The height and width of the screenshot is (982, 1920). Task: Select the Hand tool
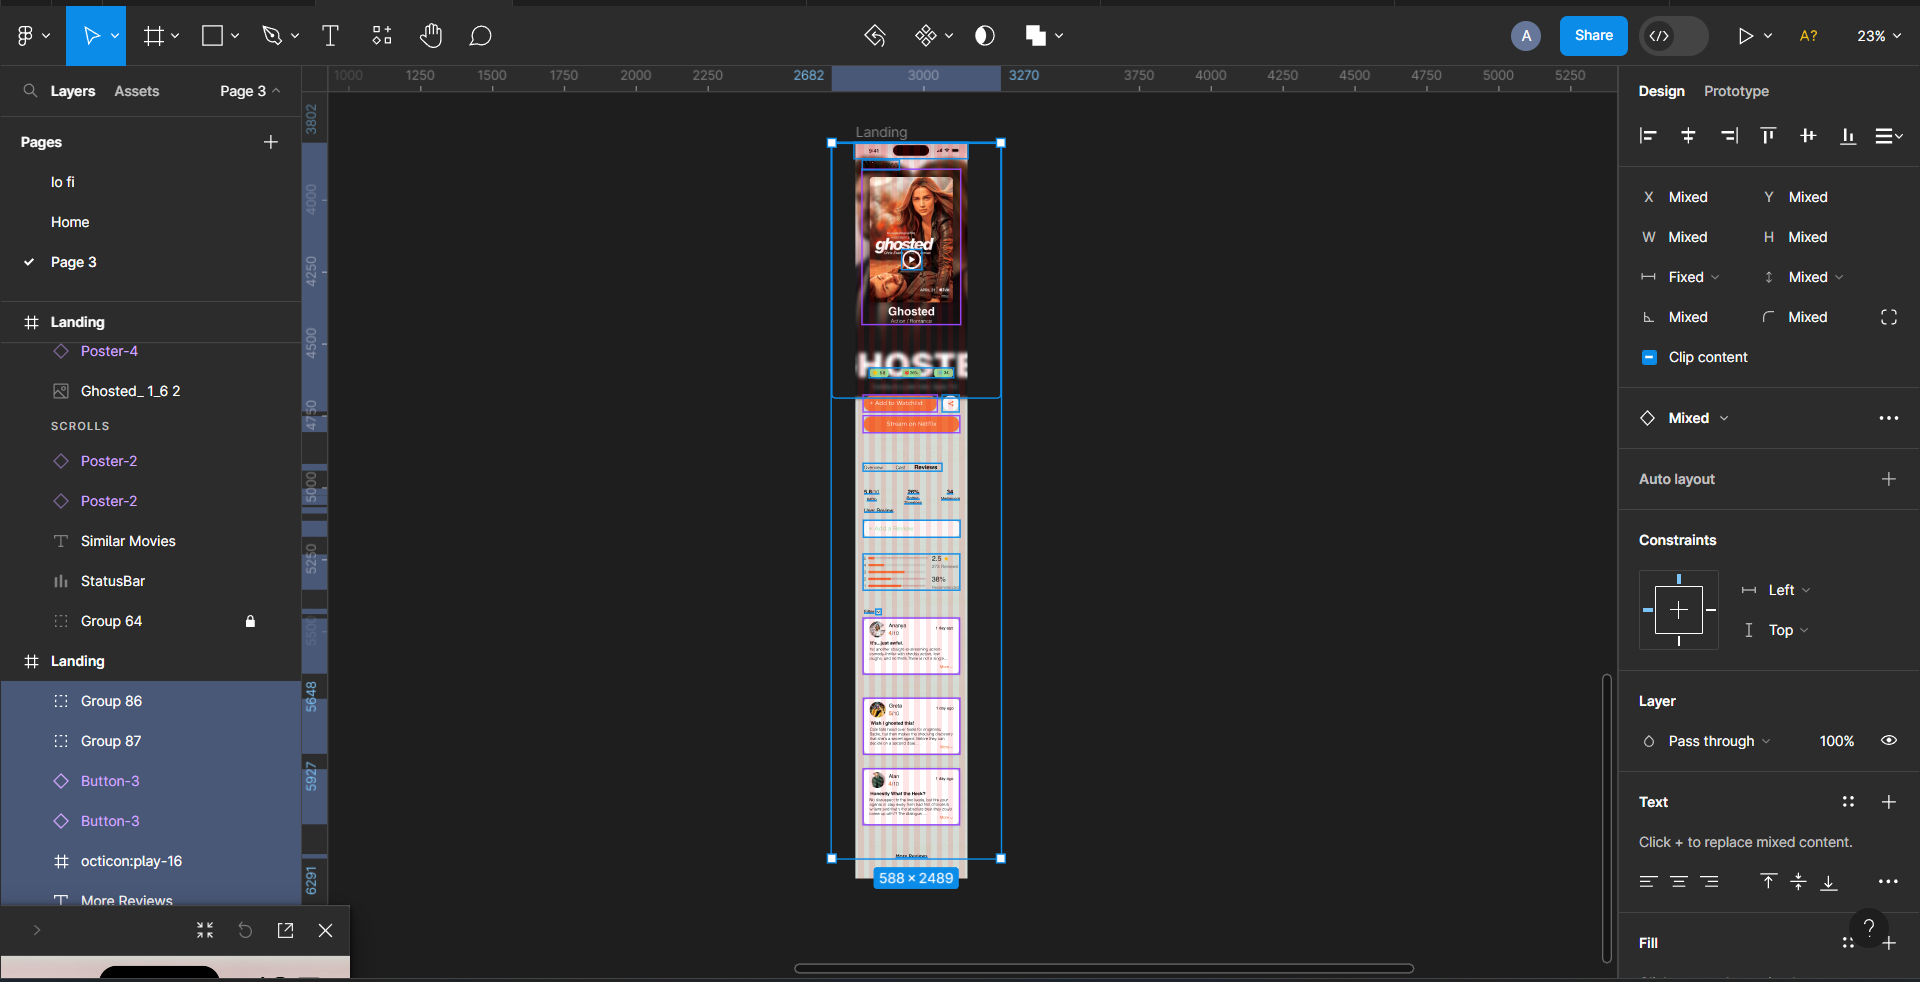pyautogui.click(x=431, y=36)
